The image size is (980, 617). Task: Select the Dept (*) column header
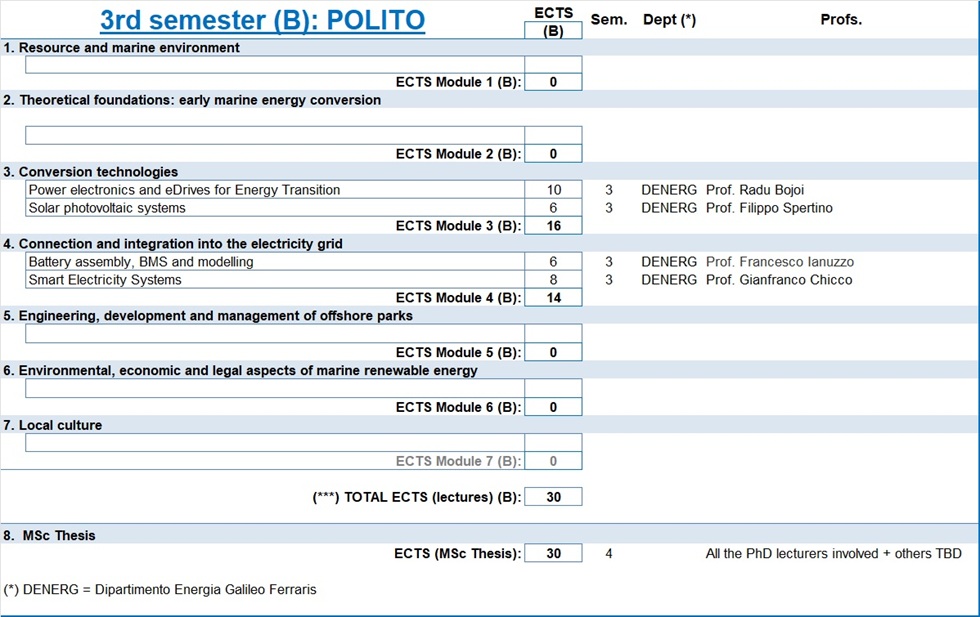point(668,20)
